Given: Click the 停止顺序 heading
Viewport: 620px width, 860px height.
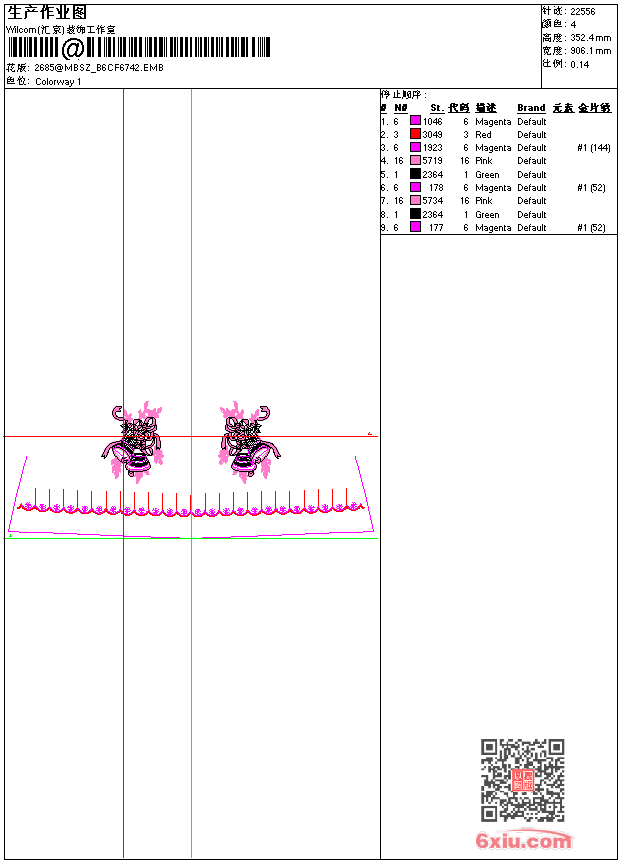Looking at the screenshot, I should [x=403, y=95].
